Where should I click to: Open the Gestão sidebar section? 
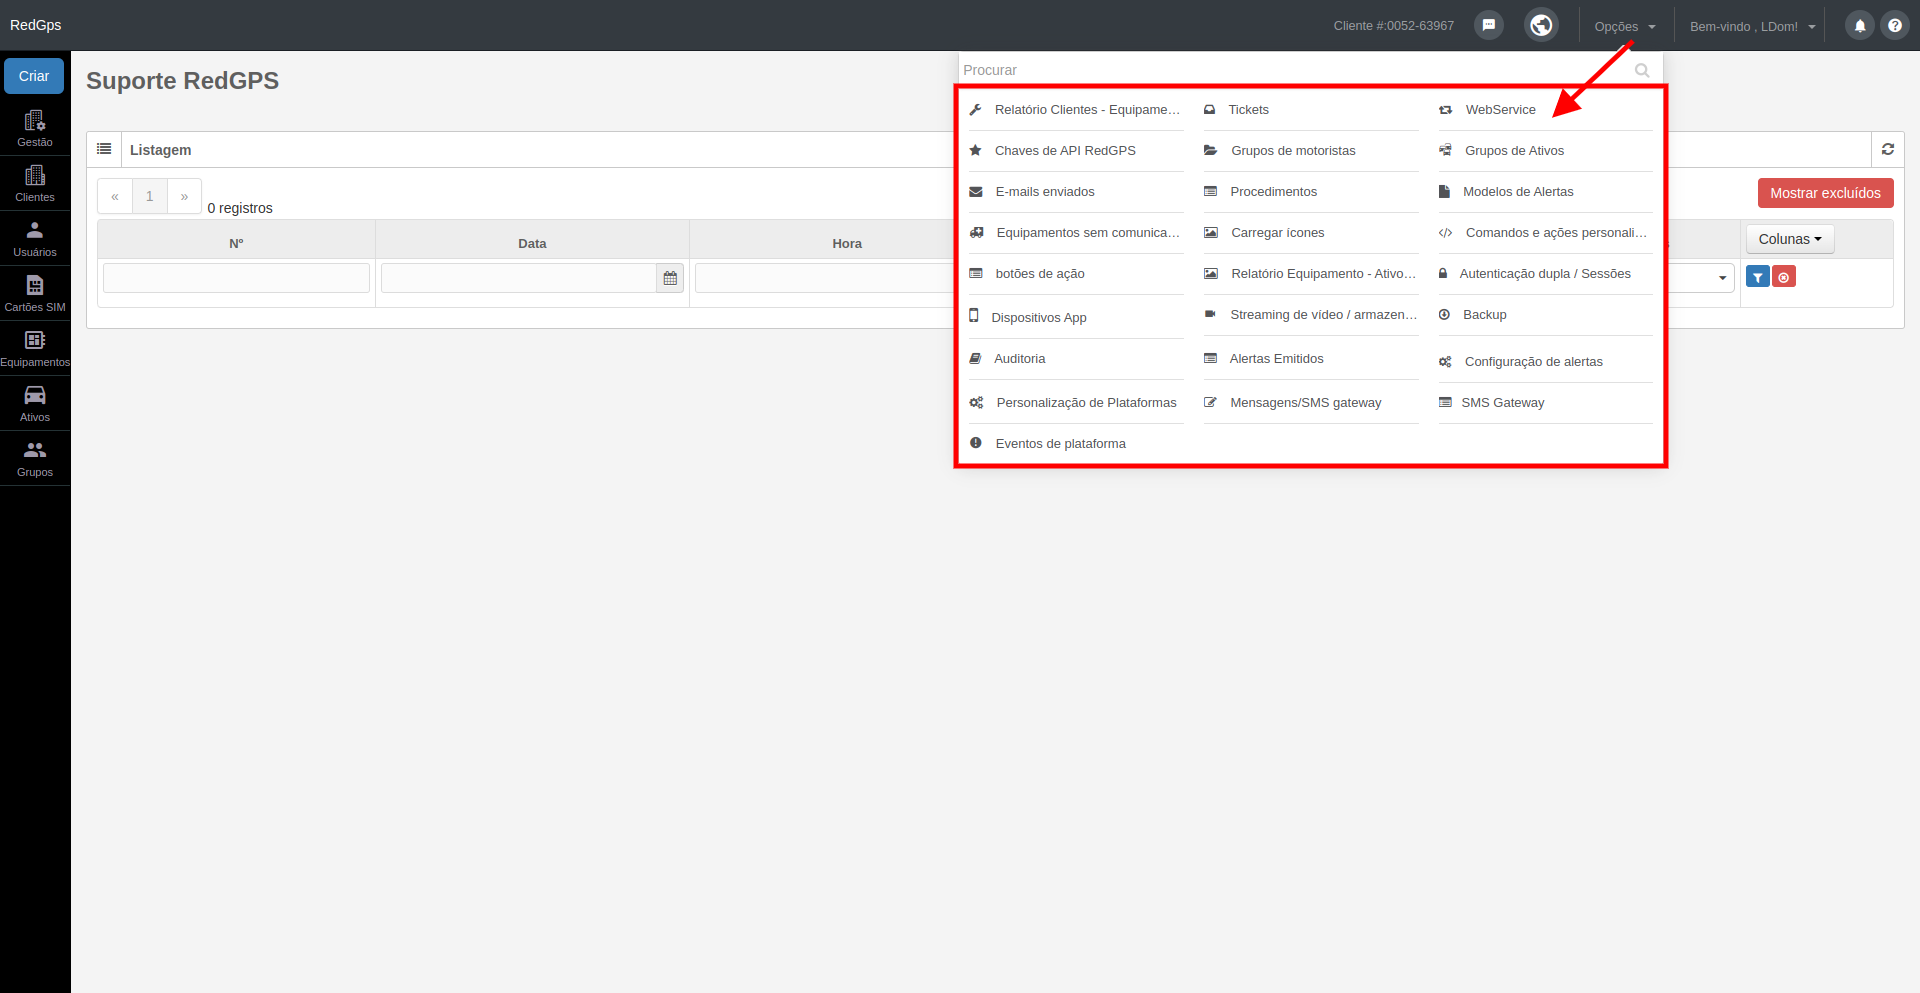(x=35, y=128)
